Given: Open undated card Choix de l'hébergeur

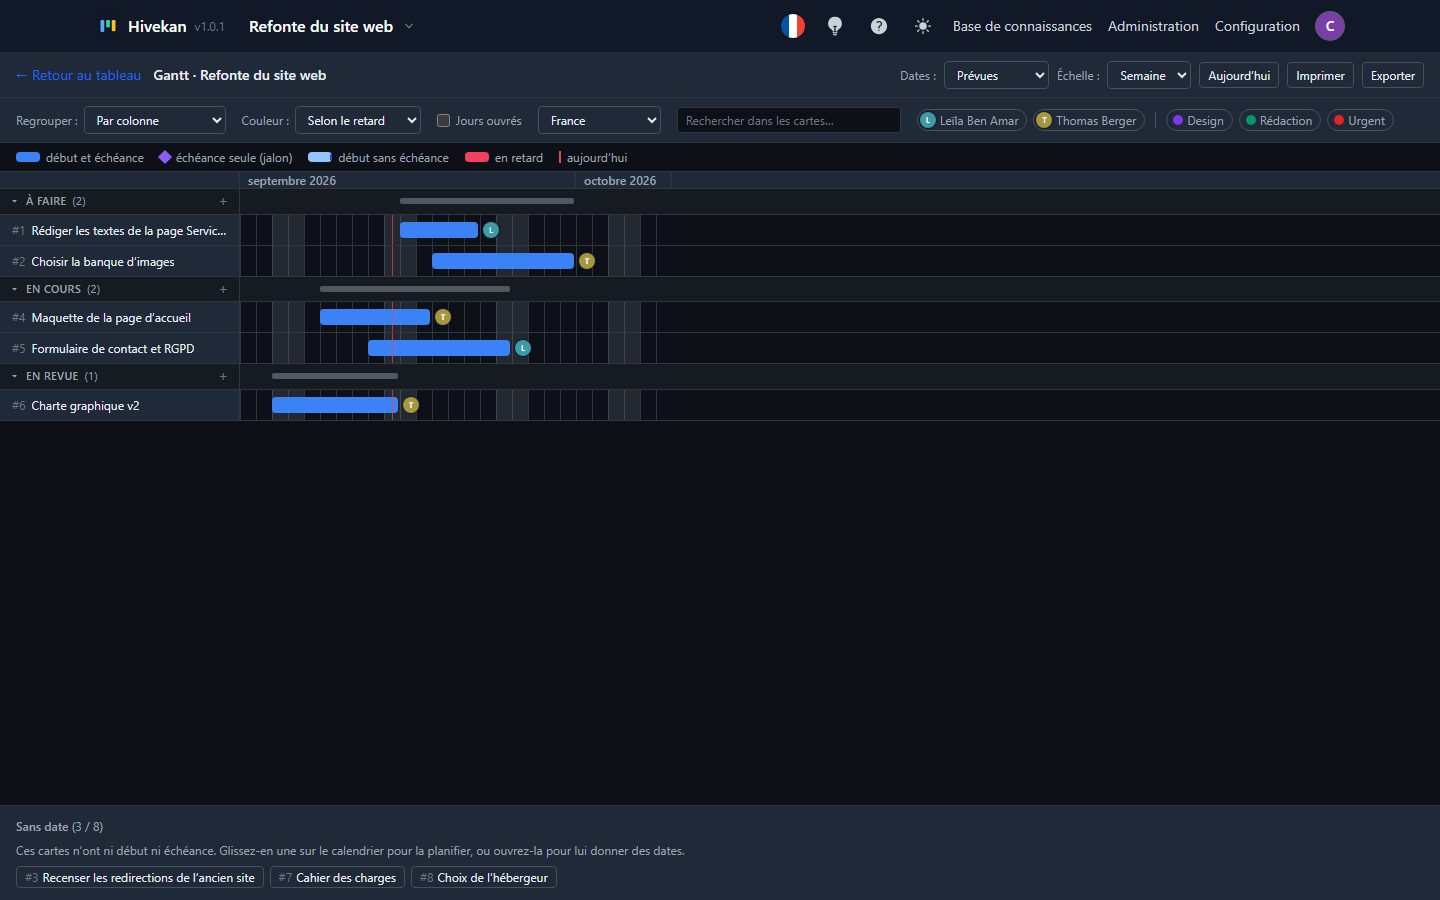Looking at the screenshot, I should point(484,877).
